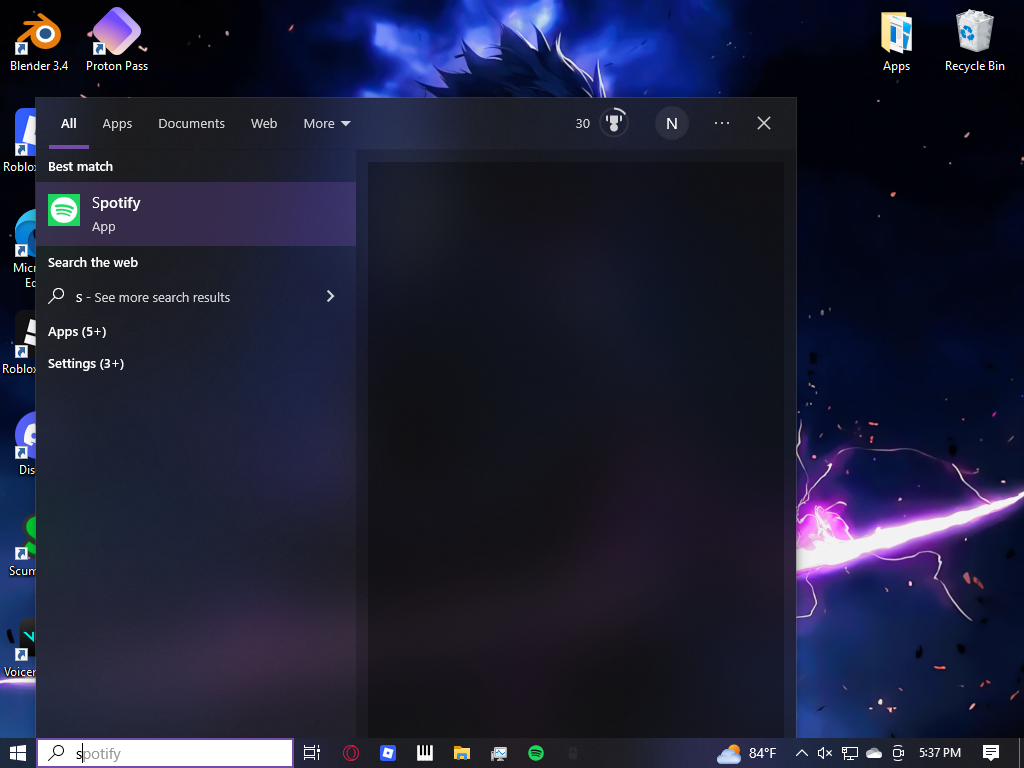Open the More filter dropdown

[327, 123]
